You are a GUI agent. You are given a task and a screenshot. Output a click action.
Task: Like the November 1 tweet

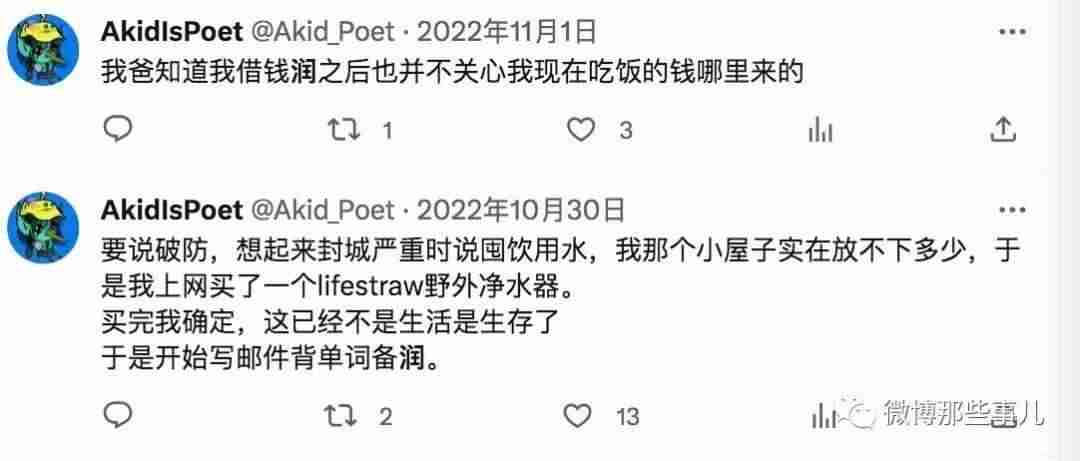(580, 130)
